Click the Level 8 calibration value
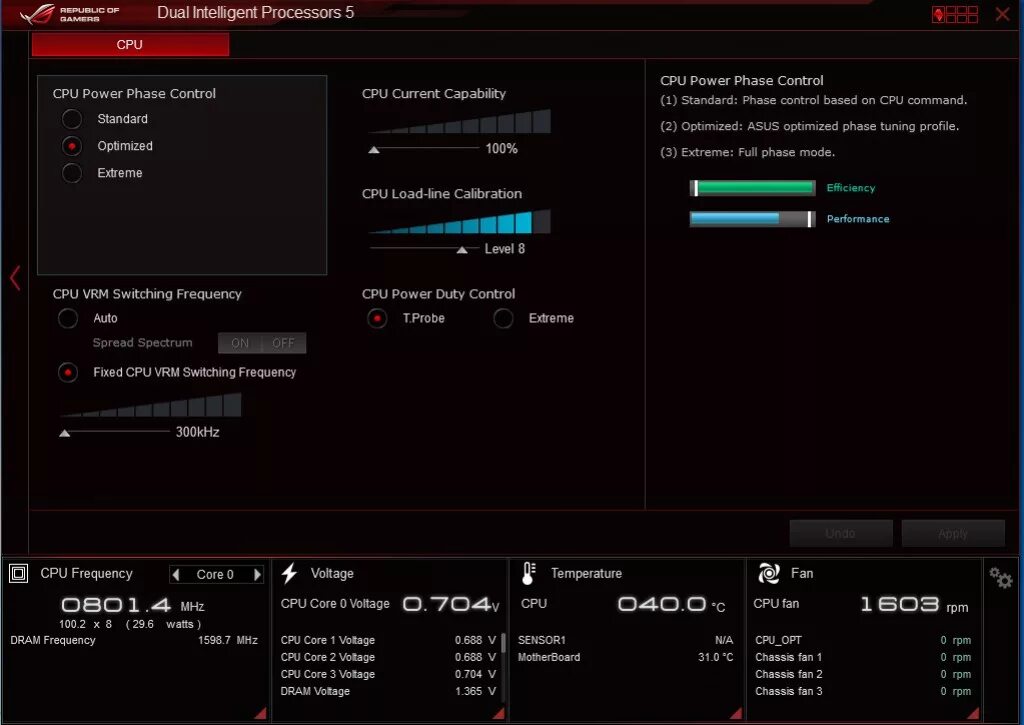Image resolution: width=1024 pixels, height=725 pixels. pos(505,249)
